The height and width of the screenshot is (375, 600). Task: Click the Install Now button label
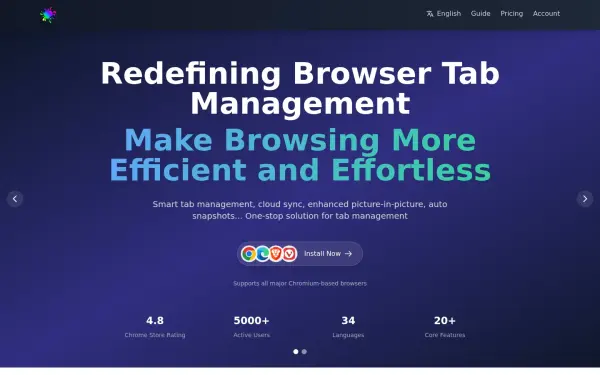322,254
